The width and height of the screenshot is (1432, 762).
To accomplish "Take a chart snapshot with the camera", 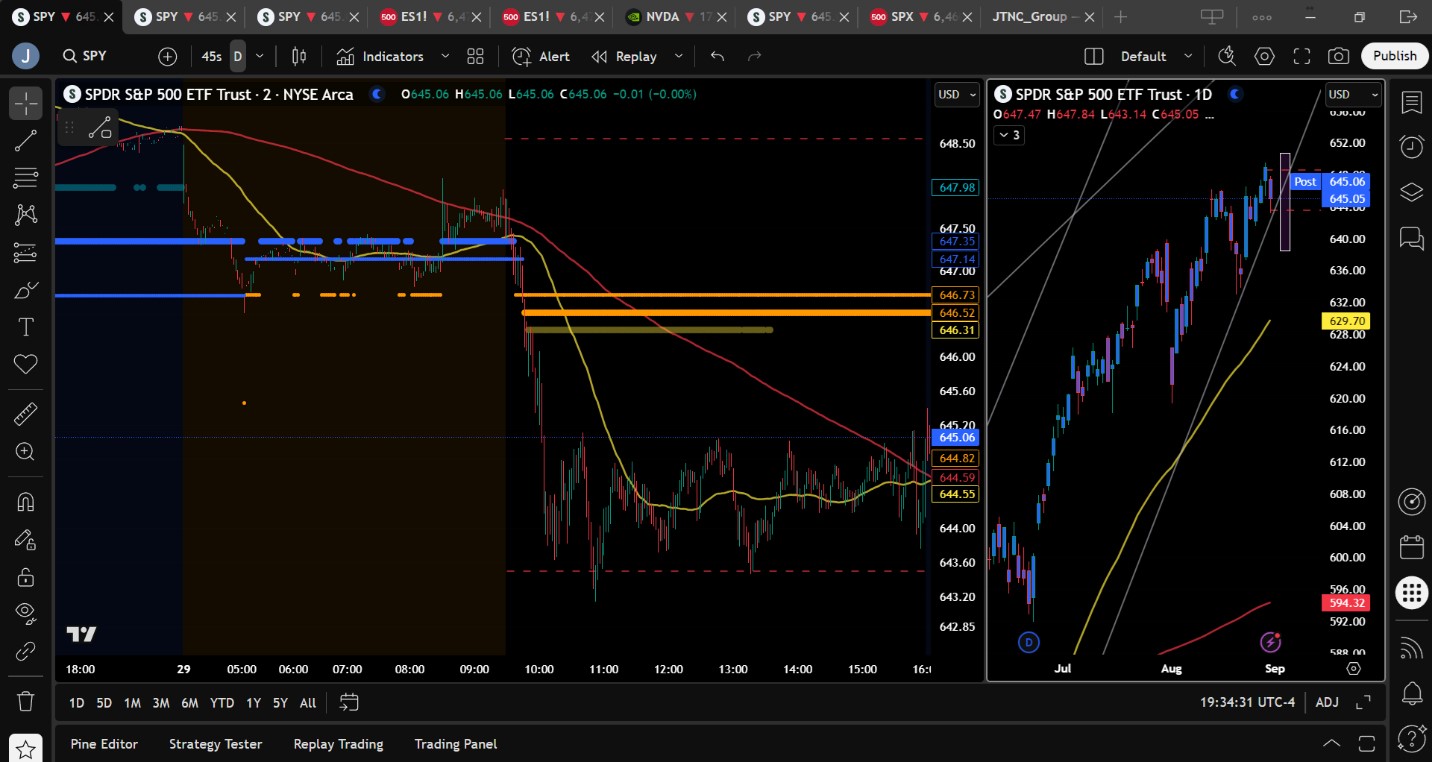I will click(x=1338, y=57).
